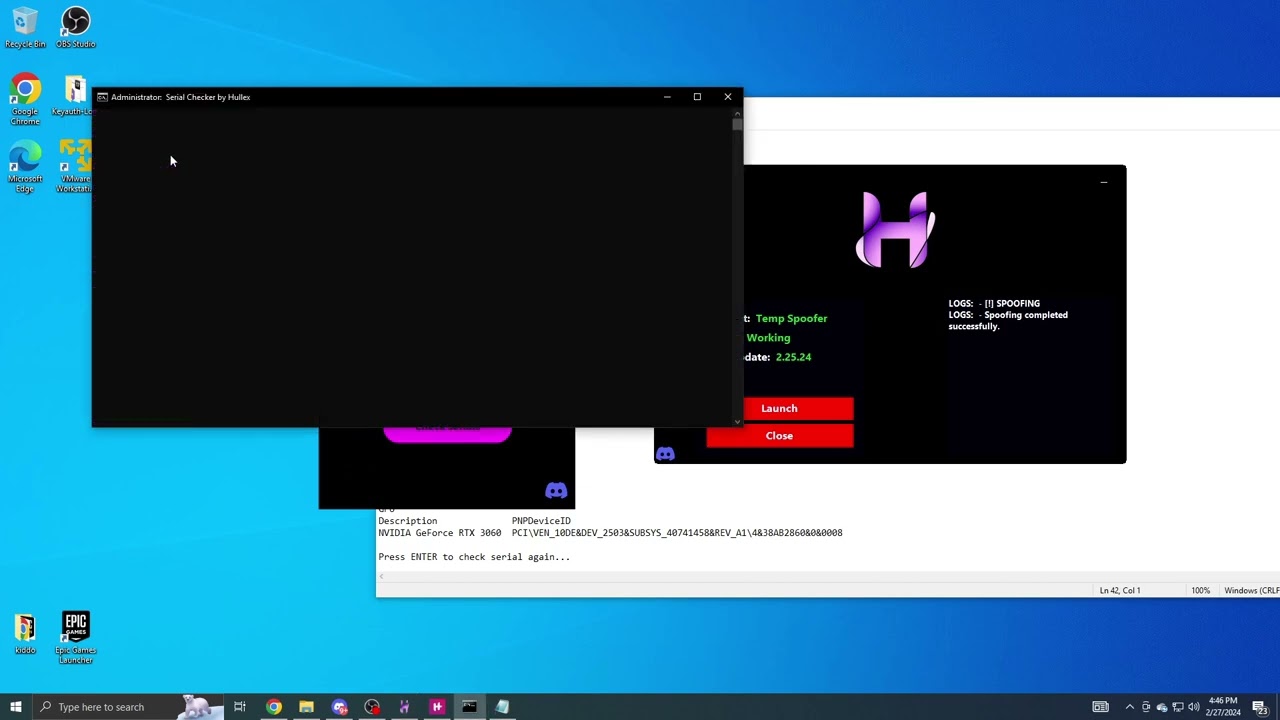Screen dimensions: 1280x720
Task: Open the network status tray icon
Action: 1178,707
